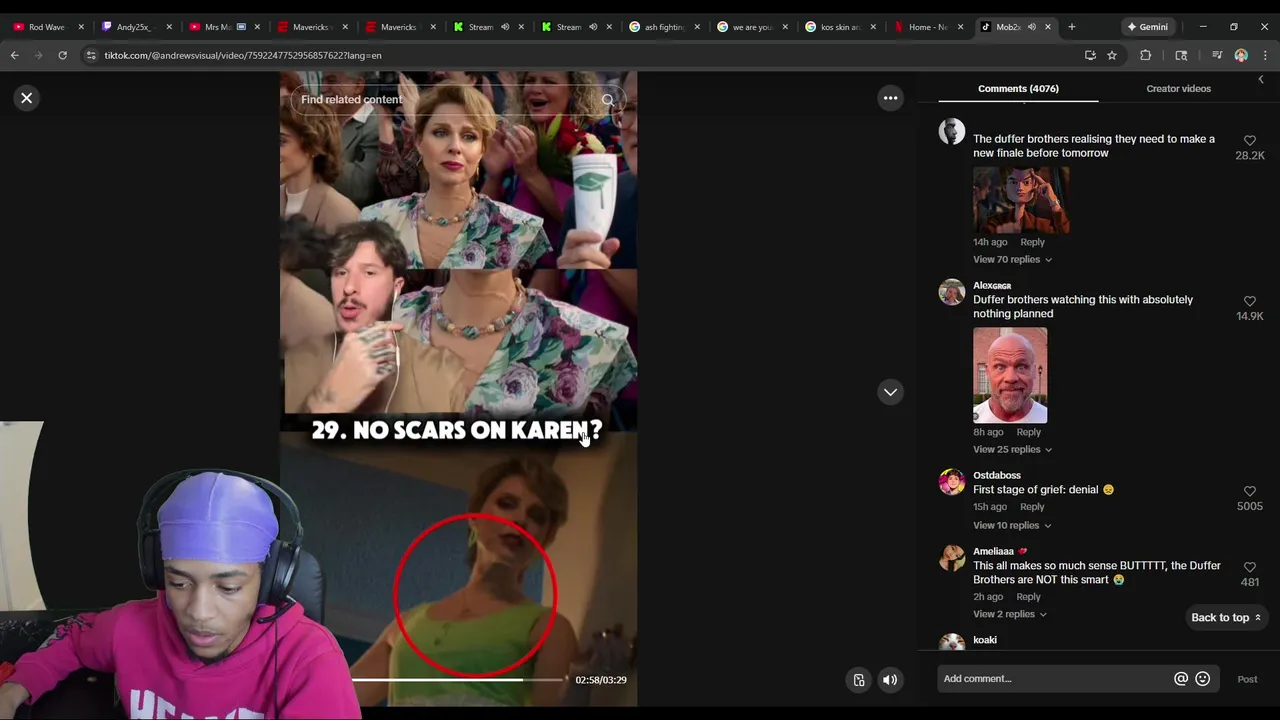Viewport: 1280px width, 720px height.
Task: Go to next video with down arrow
Action: 890,392
